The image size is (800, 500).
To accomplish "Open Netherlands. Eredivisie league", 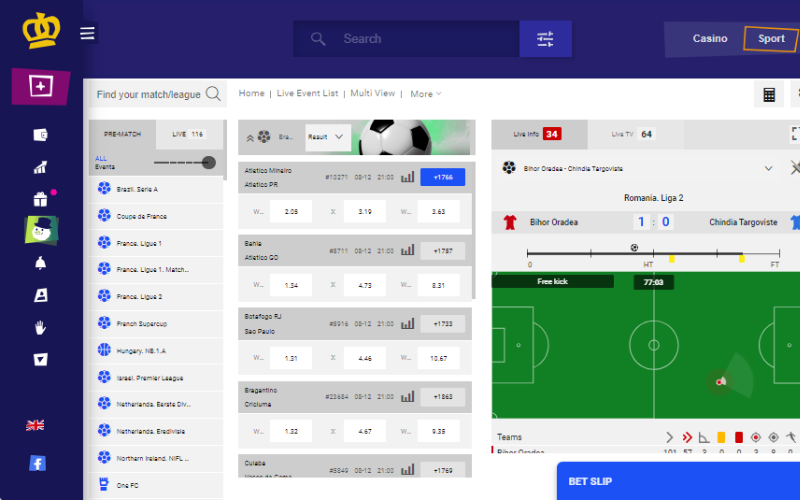I will [x=156, y=431].
